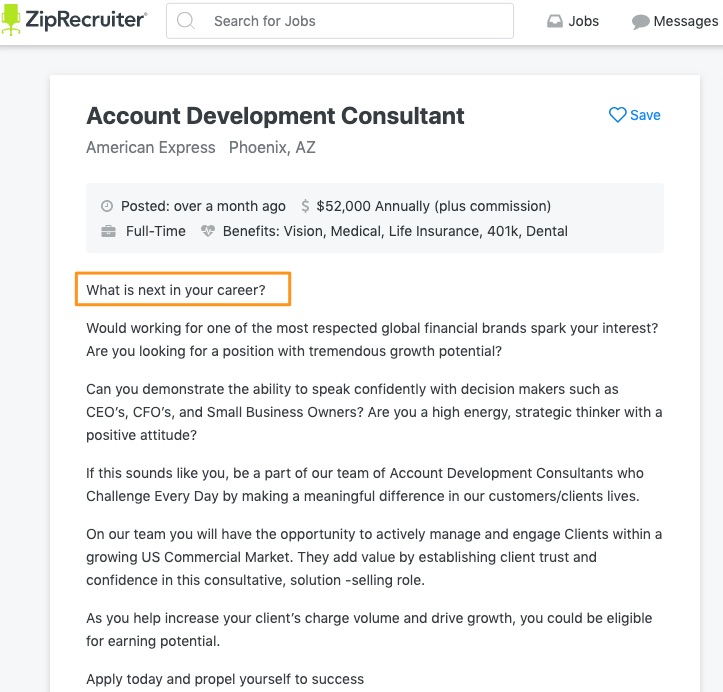Viewport: 723px width, 692px height.
Task: Focus the Search for Jobs field
Action: coord(340,21)
